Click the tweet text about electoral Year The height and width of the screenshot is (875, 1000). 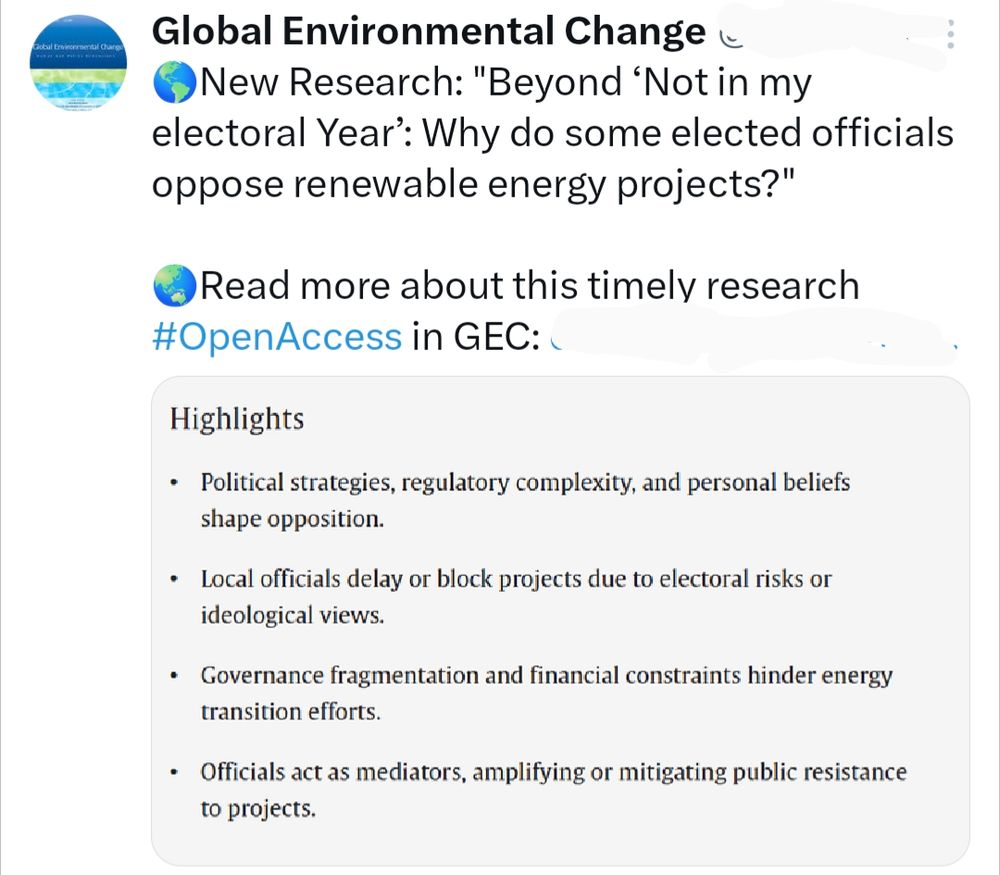(x=552, y=133)
